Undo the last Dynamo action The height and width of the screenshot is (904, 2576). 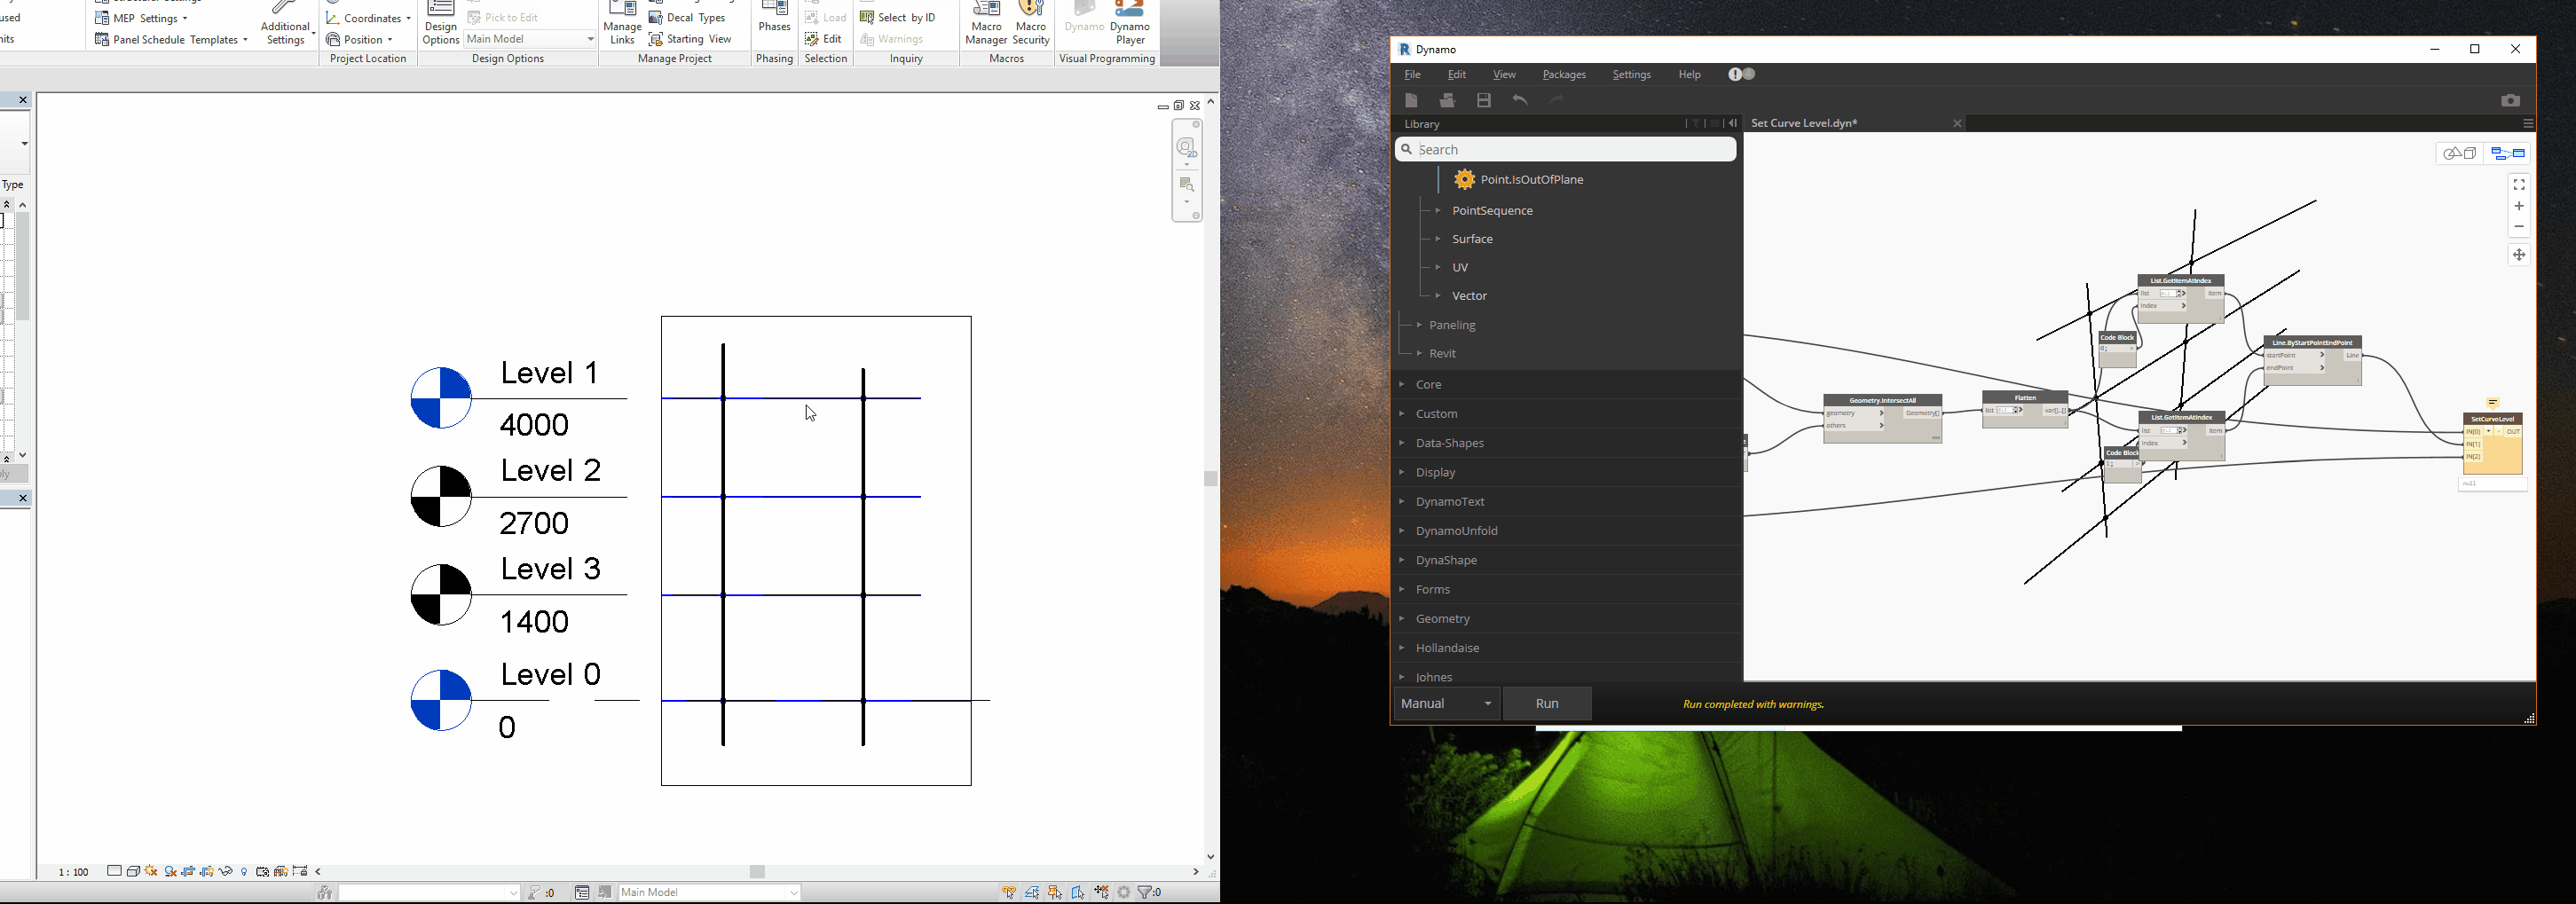pyautogui.click(x=1520, y=100)
